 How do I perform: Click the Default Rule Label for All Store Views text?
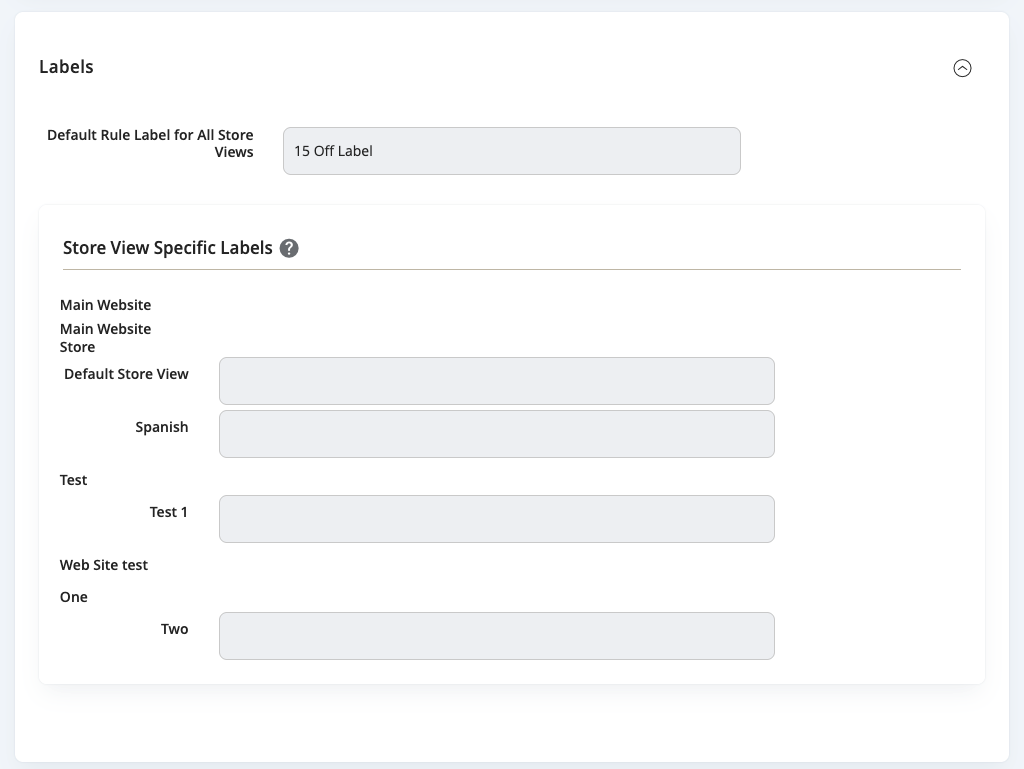tap(150, 143)
